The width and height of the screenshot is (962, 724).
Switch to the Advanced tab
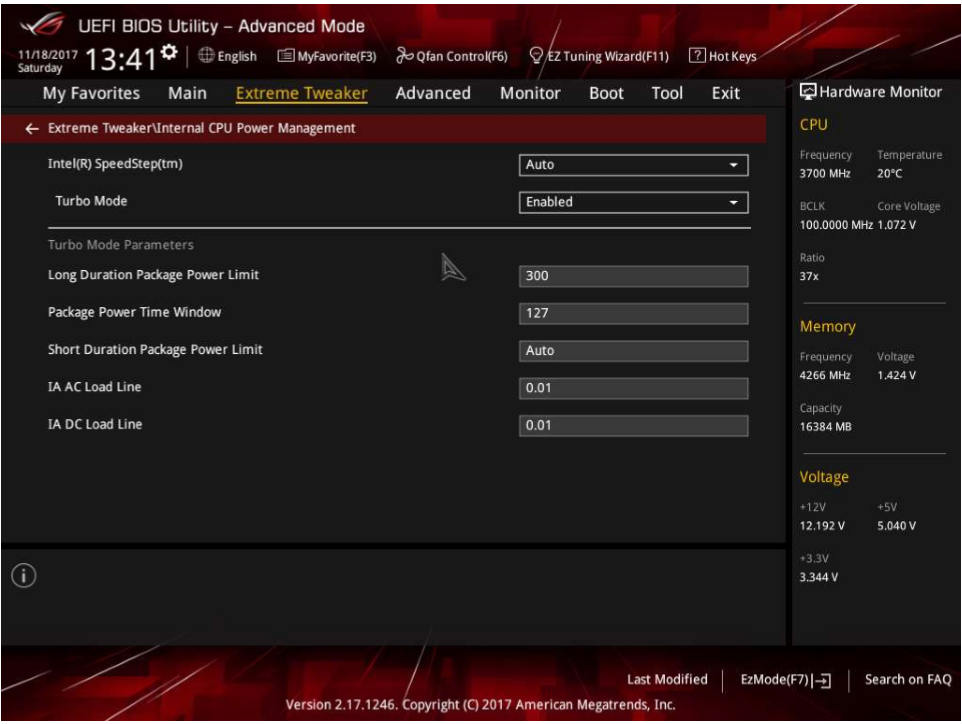click(433, 93)
